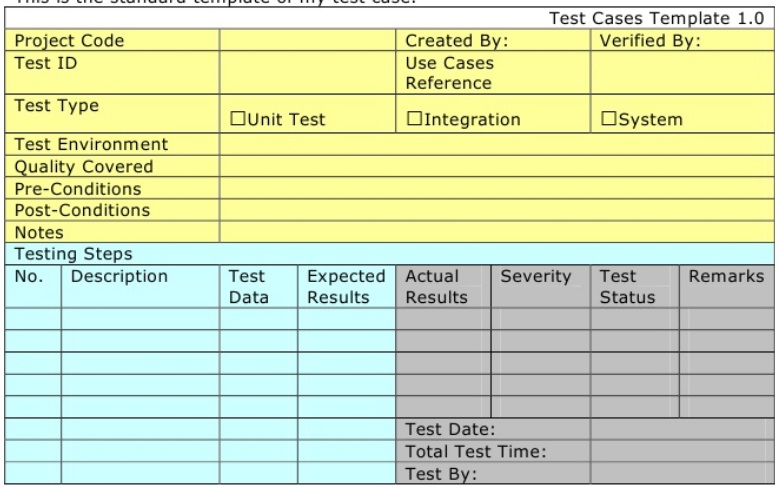Click the Total Test Time value field

[x=682, y=451]
